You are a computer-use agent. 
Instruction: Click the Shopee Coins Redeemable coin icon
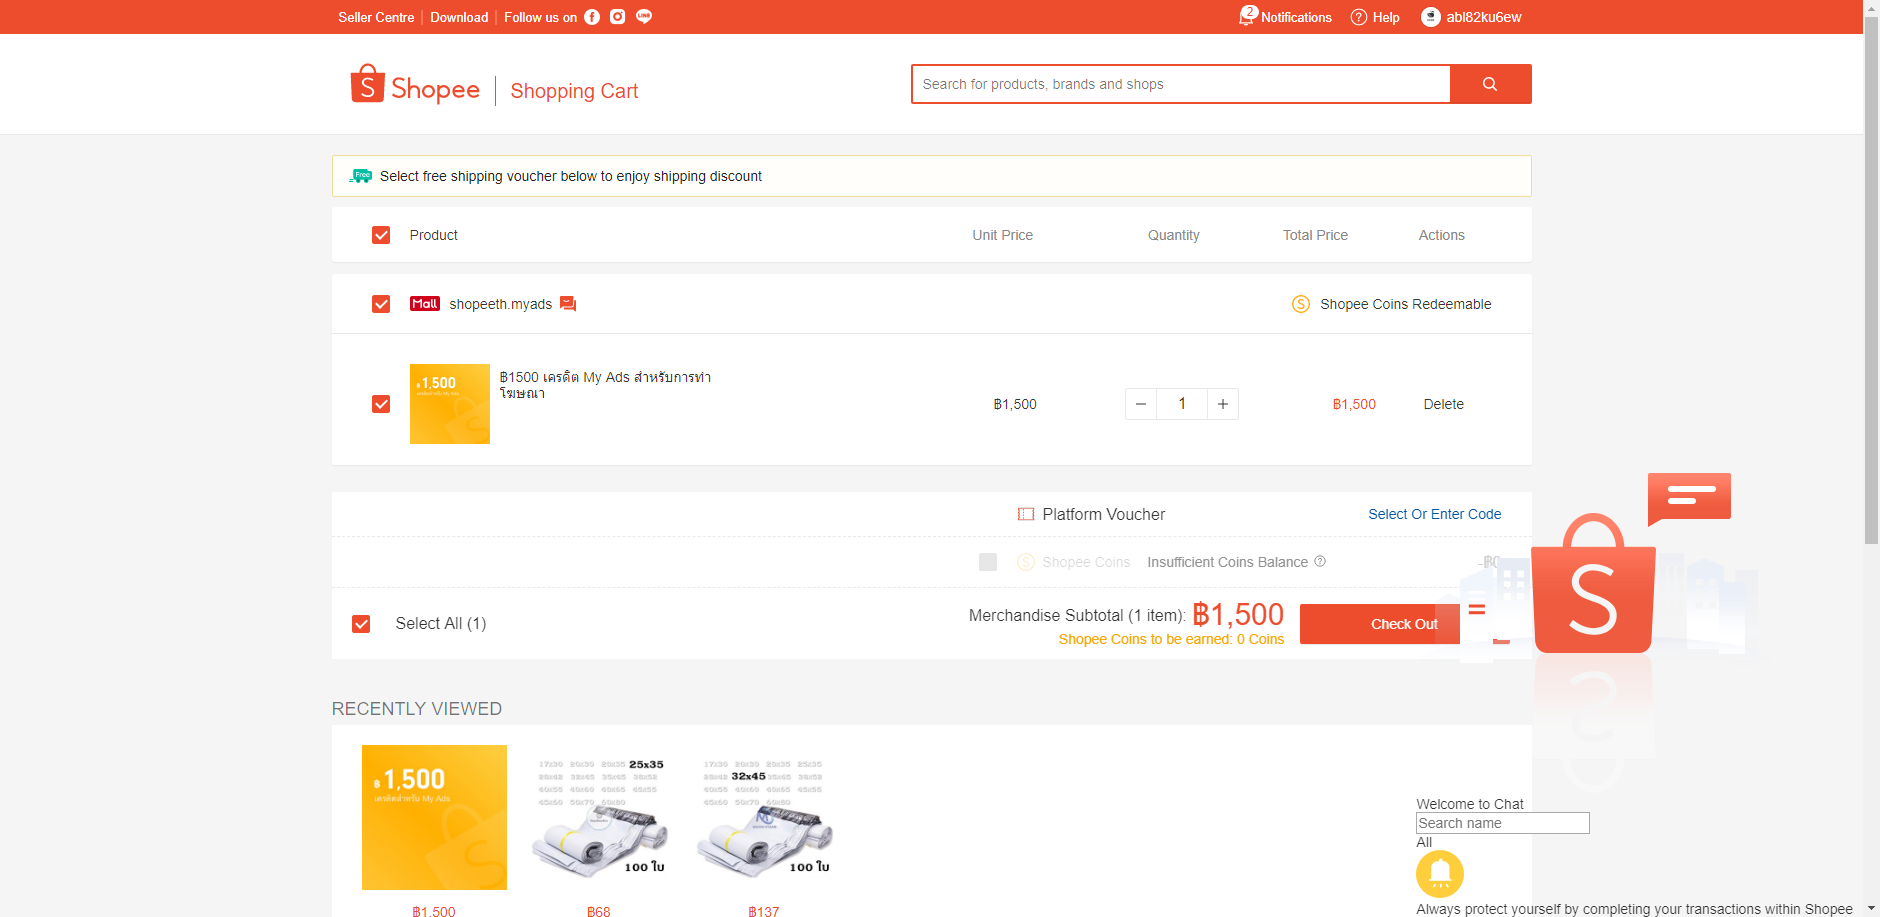(1301, 304)
